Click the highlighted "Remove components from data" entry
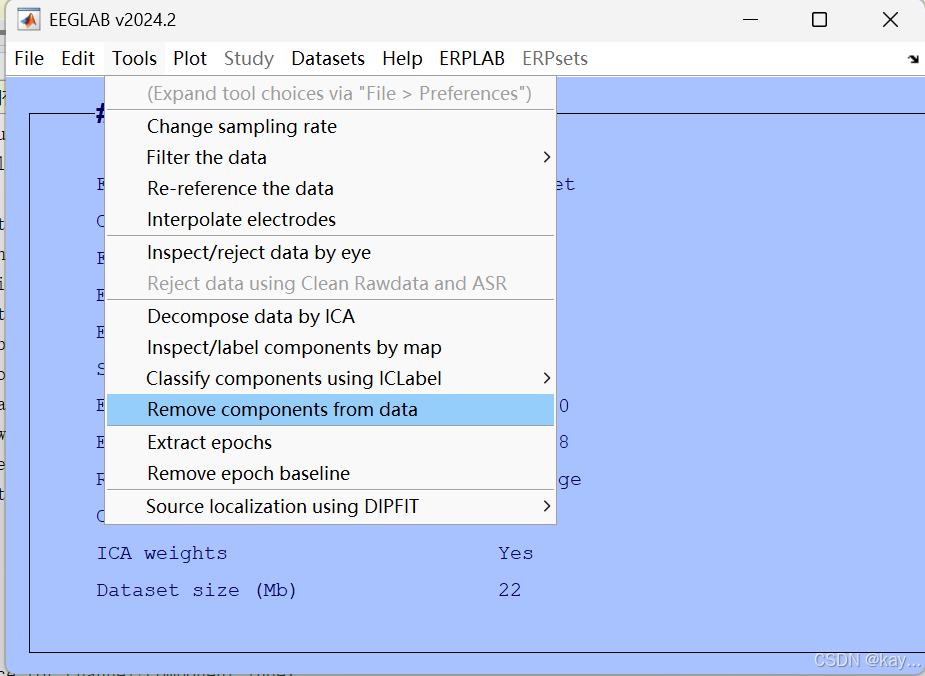Viewport: 925px width, 676px height. point(265,410)
